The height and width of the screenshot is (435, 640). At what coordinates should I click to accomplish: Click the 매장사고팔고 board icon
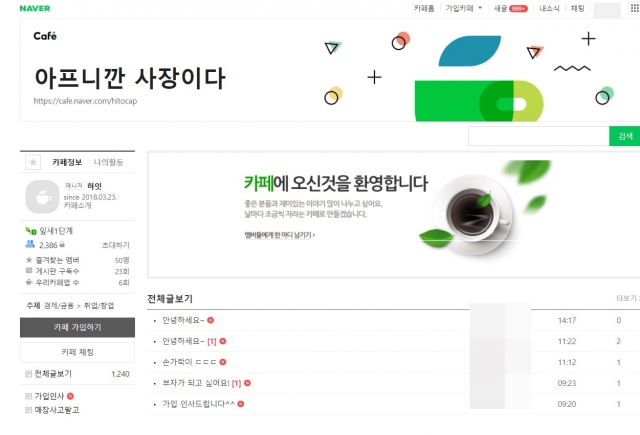tap(28, 410)
